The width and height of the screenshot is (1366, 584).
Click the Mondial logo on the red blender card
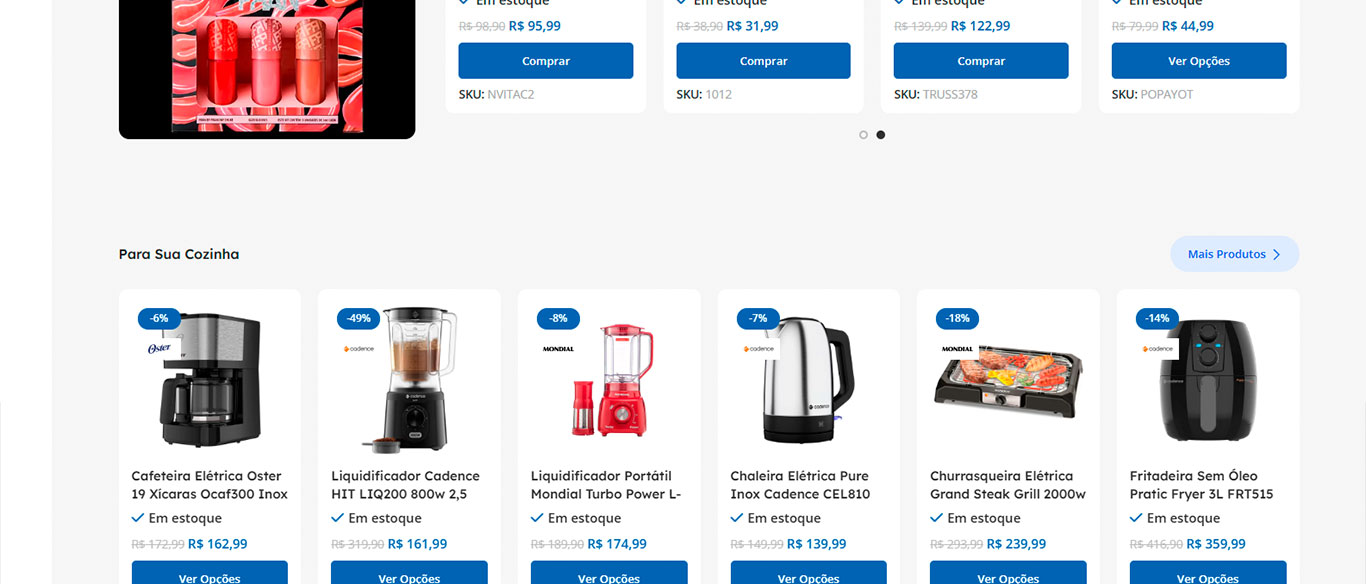558,349
